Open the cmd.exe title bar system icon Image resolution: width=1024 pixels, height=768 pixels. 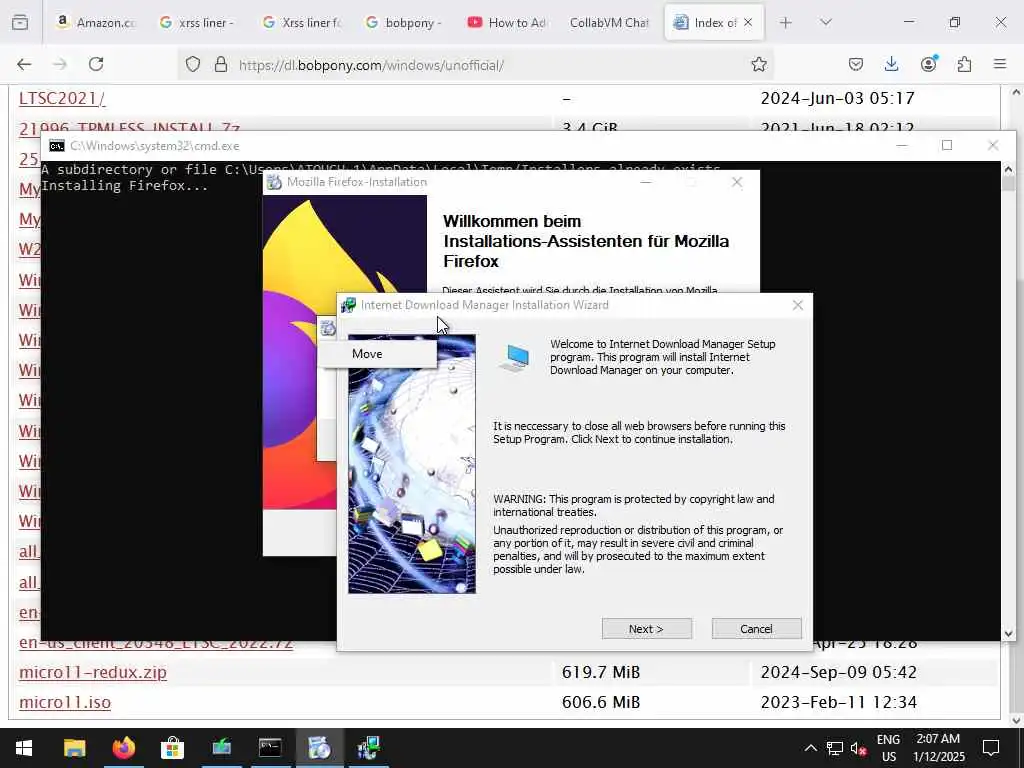pyautogui.click(x=57, y=146)
